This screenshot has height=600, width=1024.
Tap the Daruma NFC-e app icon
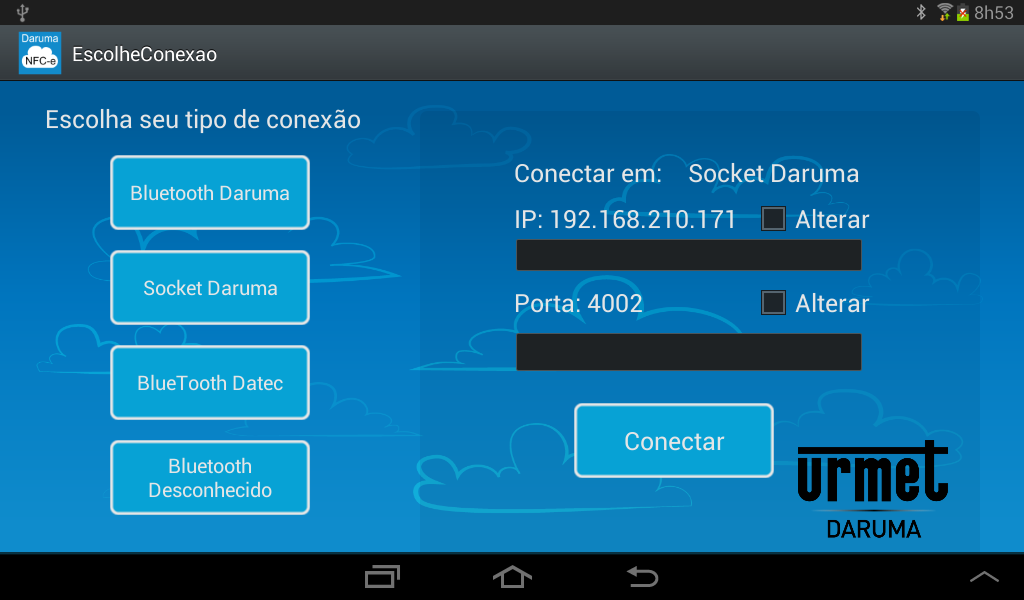pyautogui.click(x=40, y=53)
